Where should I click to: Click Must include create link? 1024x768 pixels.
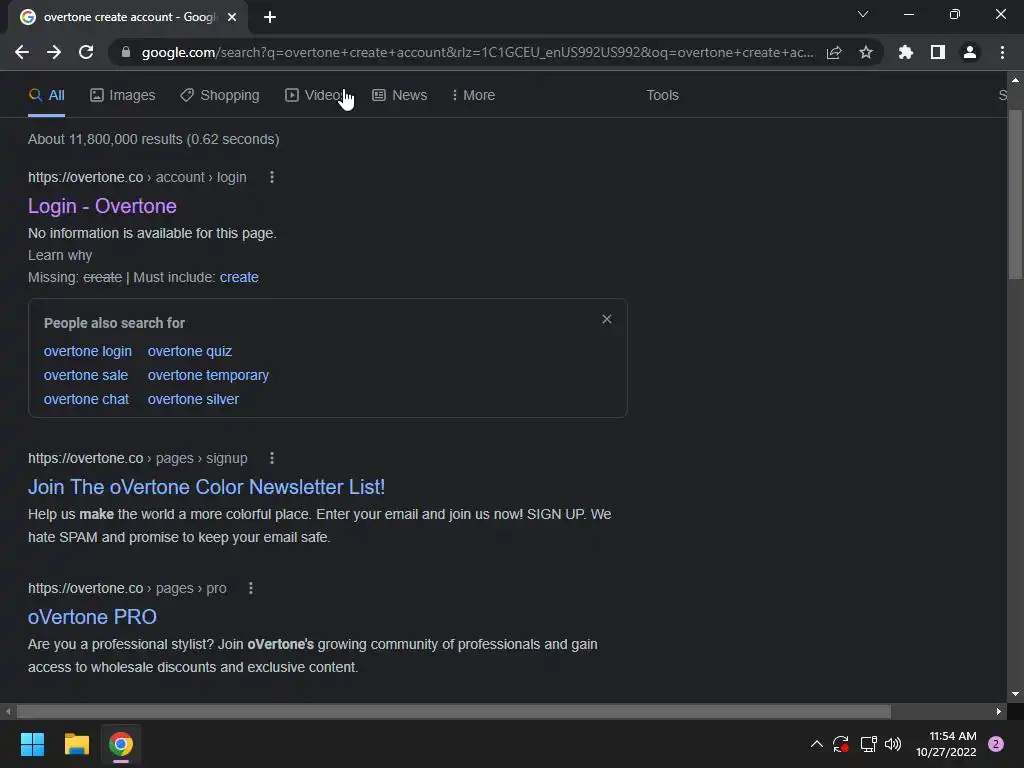(x=239, y=278)
